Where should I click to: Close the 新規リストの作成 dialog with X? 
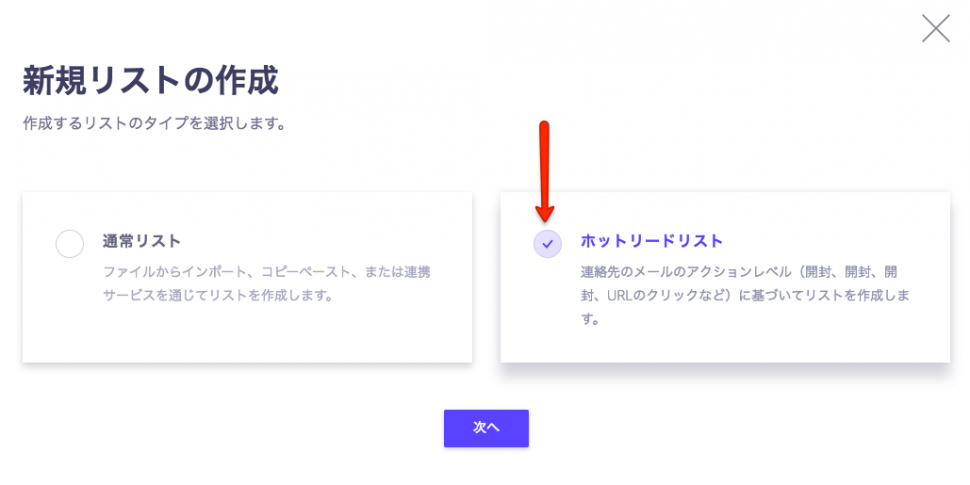(x=935, y=28)
